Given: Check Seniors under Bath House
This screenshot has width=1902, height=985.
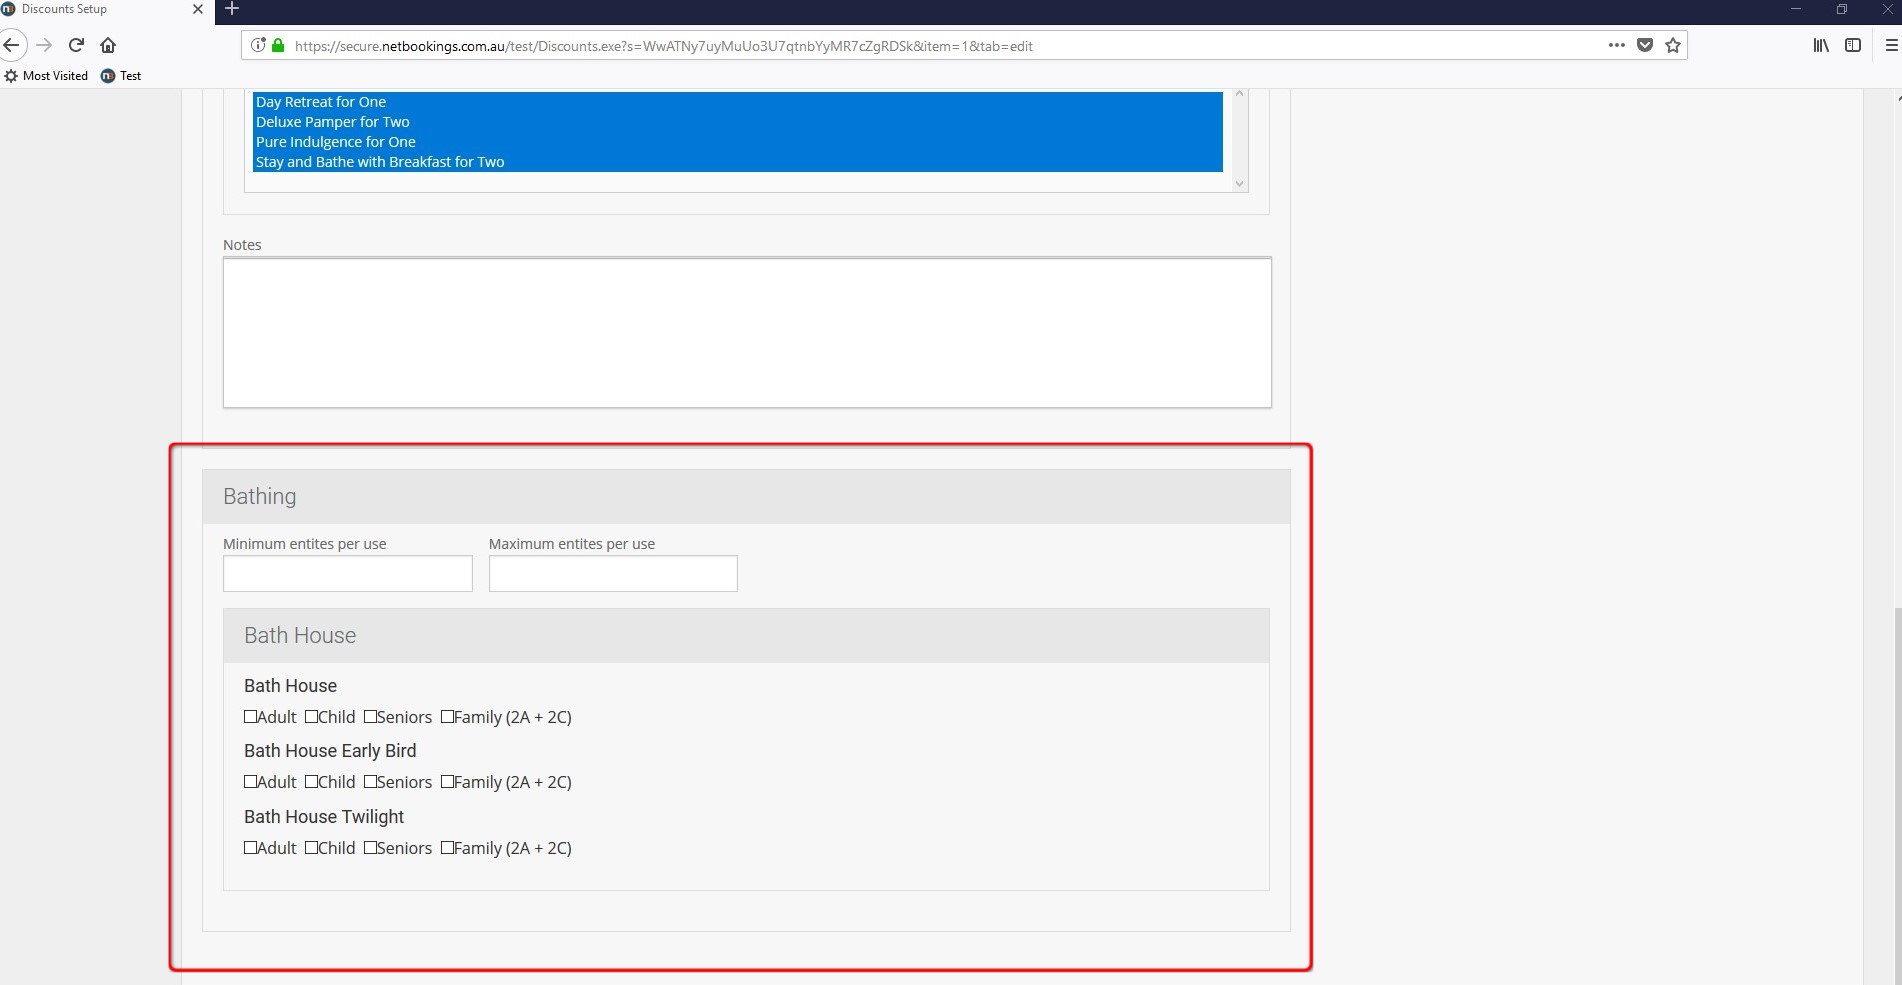Looking at the screenshot, I should coord(371,717).
